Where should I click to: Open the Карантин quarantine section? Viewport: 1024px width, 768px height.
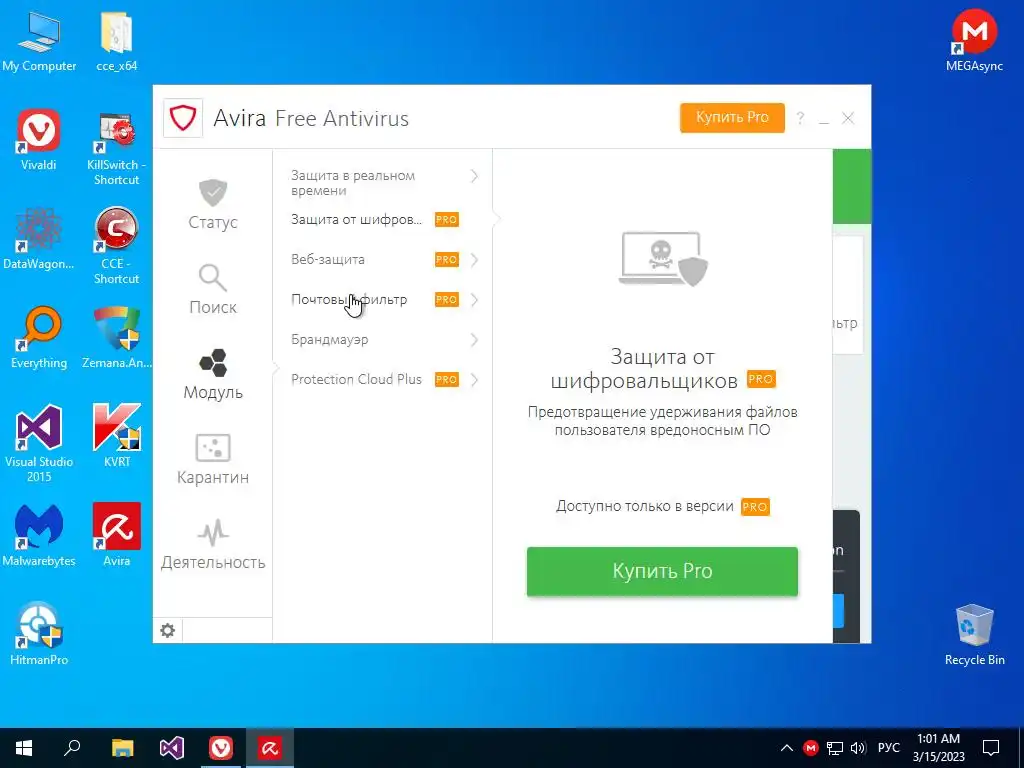213,459
